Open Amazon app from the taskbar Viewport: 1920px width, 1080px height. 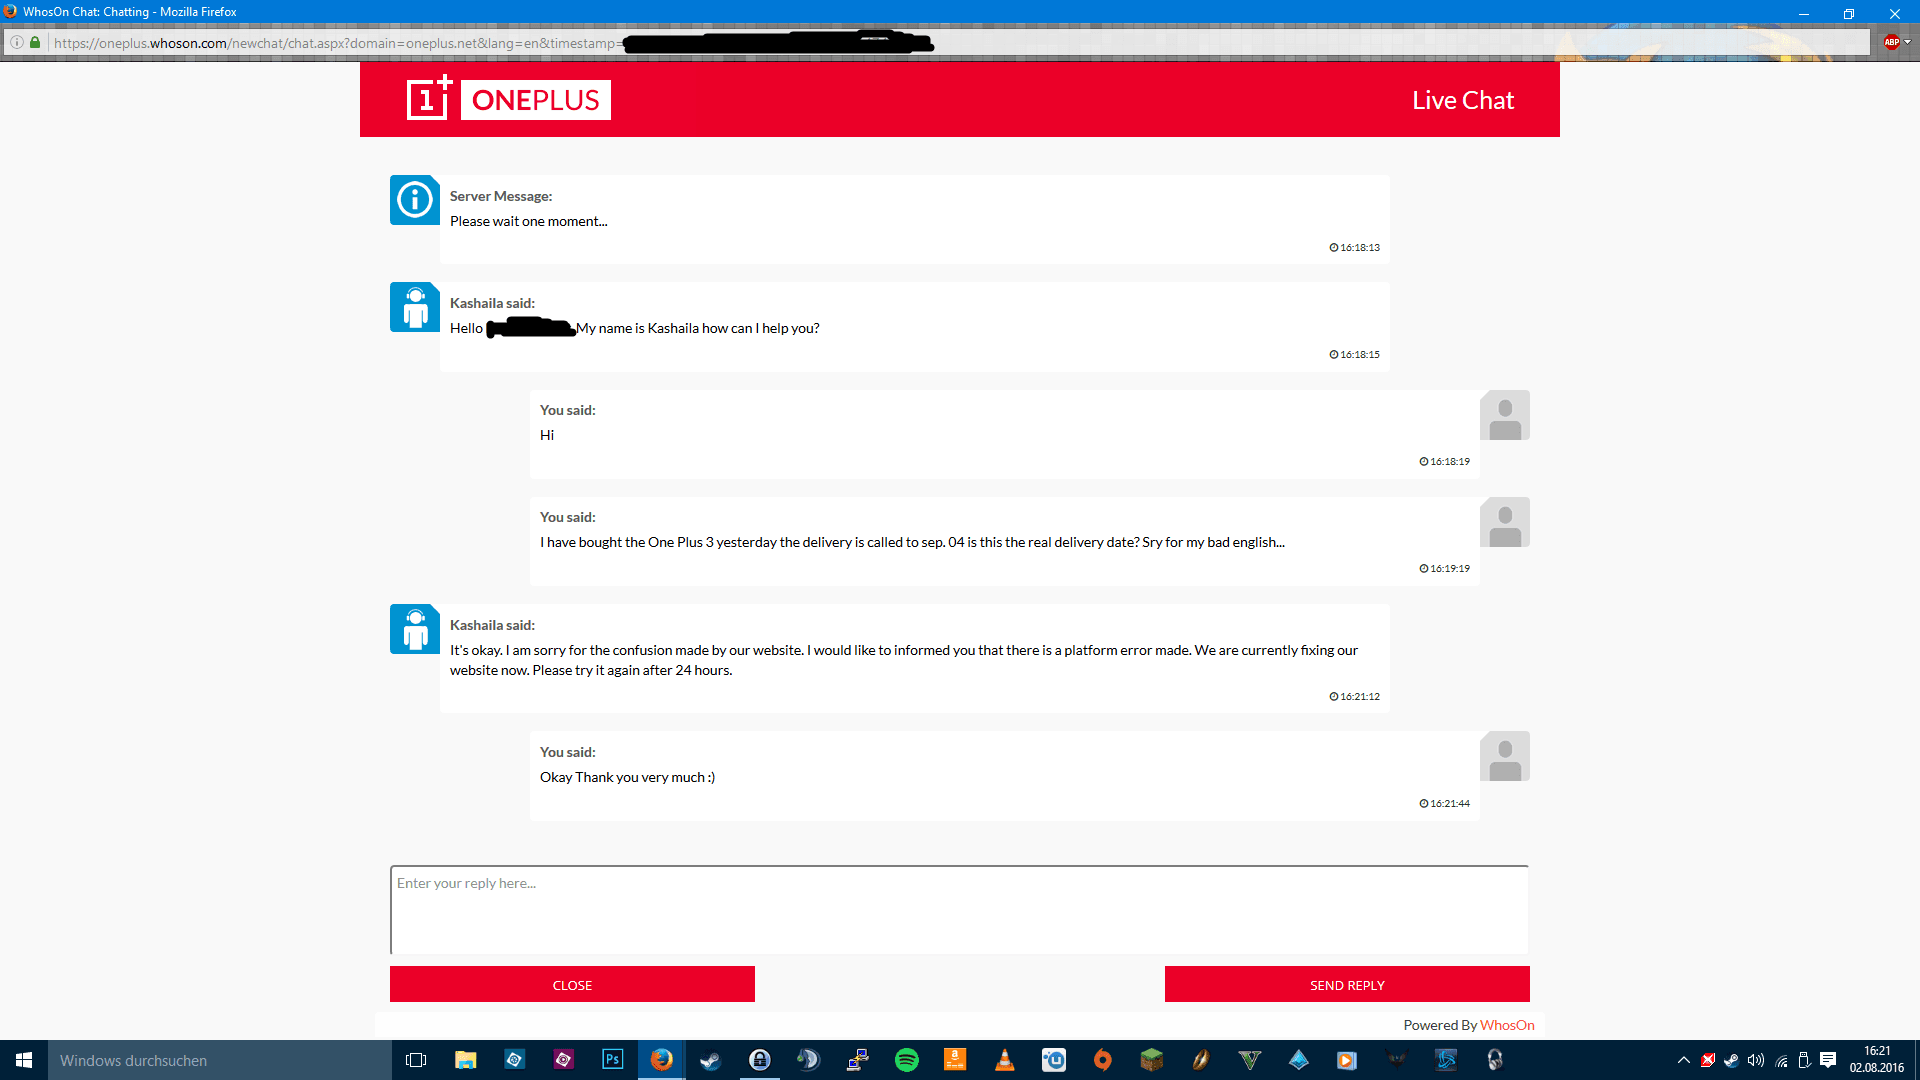pos(955,1060)
